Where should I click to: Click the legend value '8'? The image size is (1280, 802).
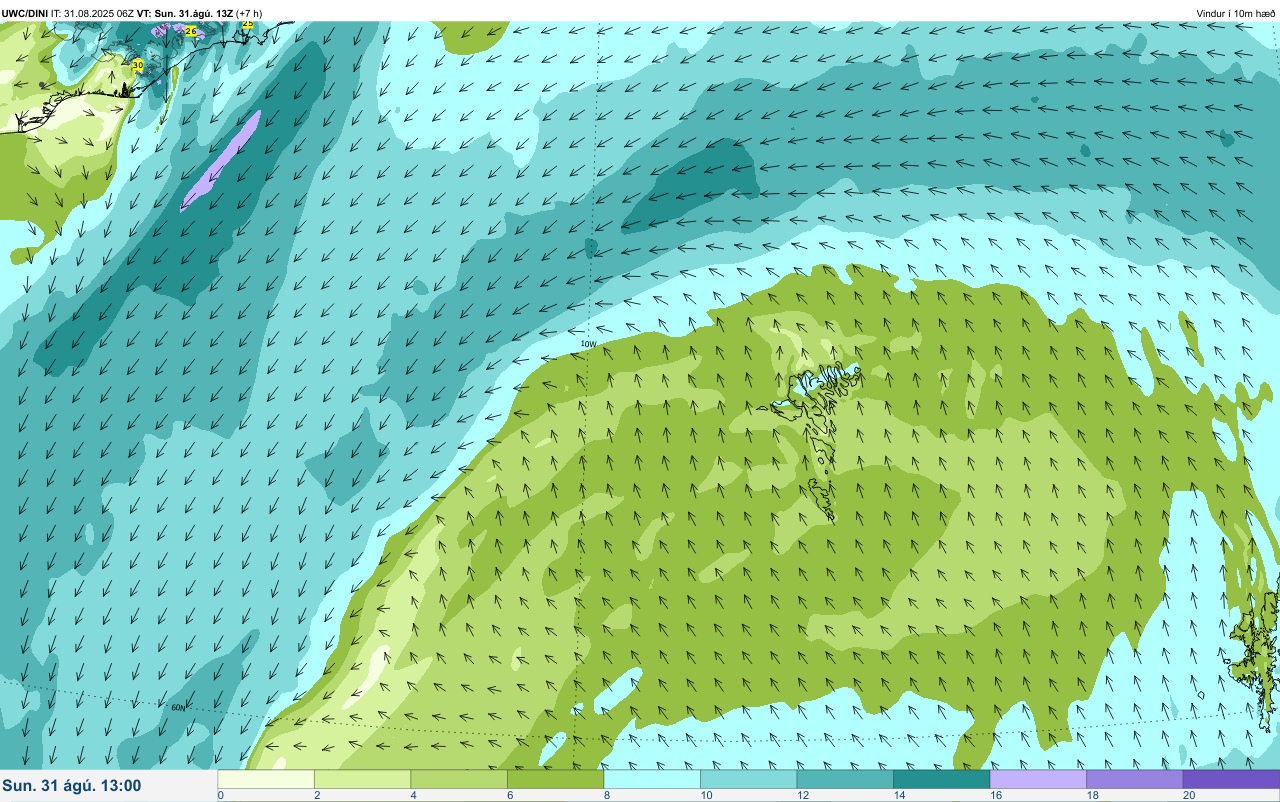pyautogui.click(x=605, y=795)
